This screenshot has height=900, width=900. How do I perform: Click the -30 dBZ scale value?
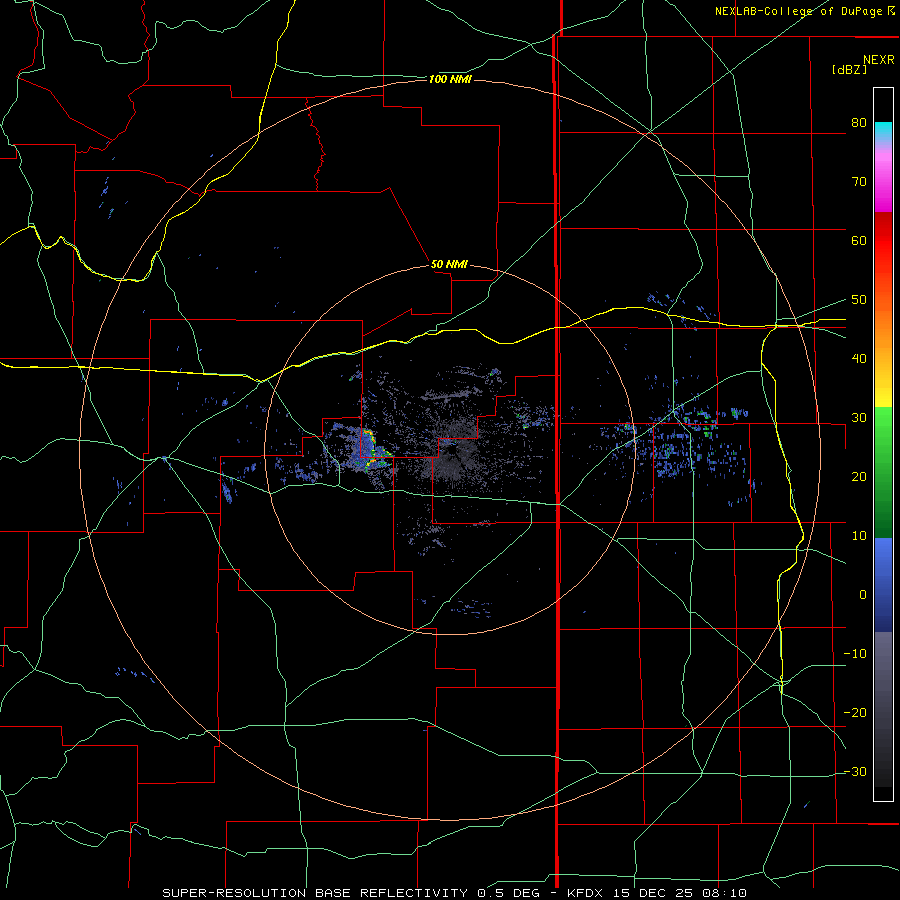(855, 771)
